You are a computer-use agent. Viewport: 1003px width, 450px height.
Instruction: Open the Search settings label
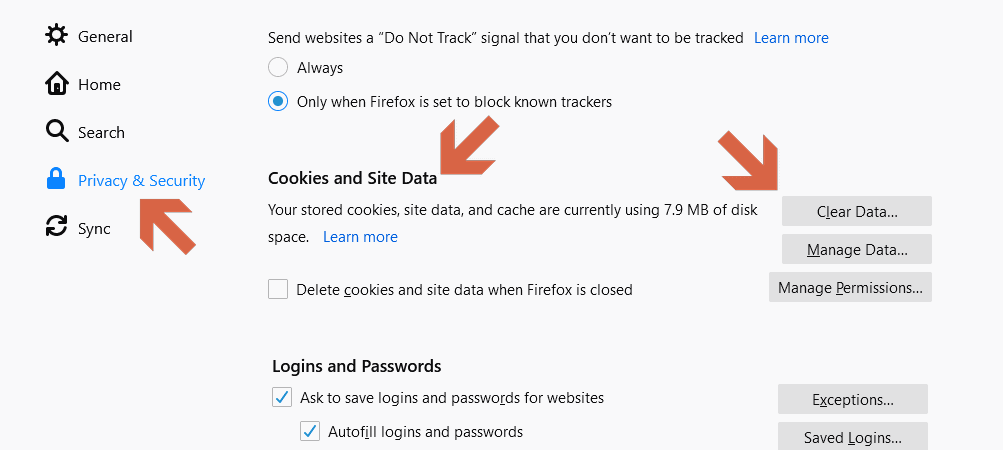coord(101,133)
